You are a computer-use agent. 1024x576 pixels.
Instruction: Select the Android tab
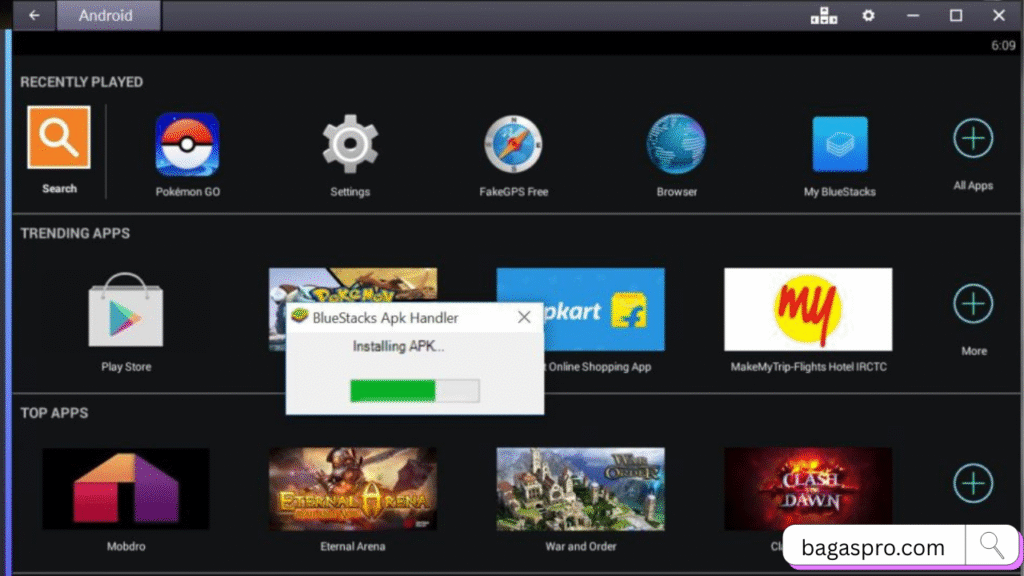106,15
